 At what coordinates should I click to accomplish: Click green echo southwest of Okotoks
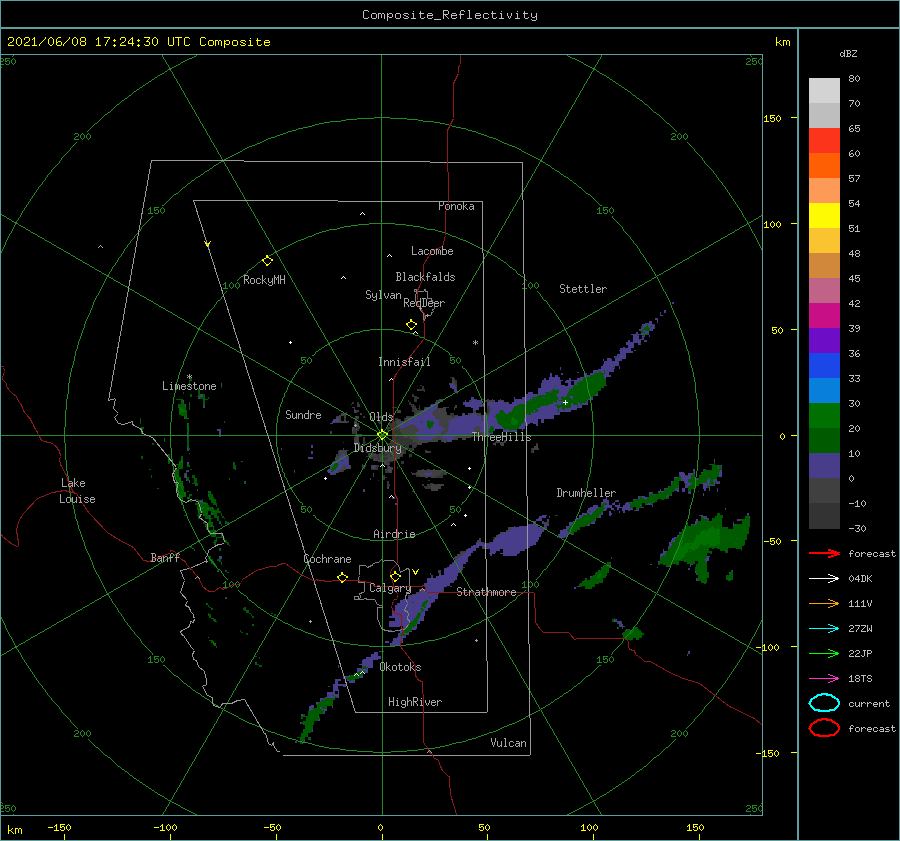315,716
